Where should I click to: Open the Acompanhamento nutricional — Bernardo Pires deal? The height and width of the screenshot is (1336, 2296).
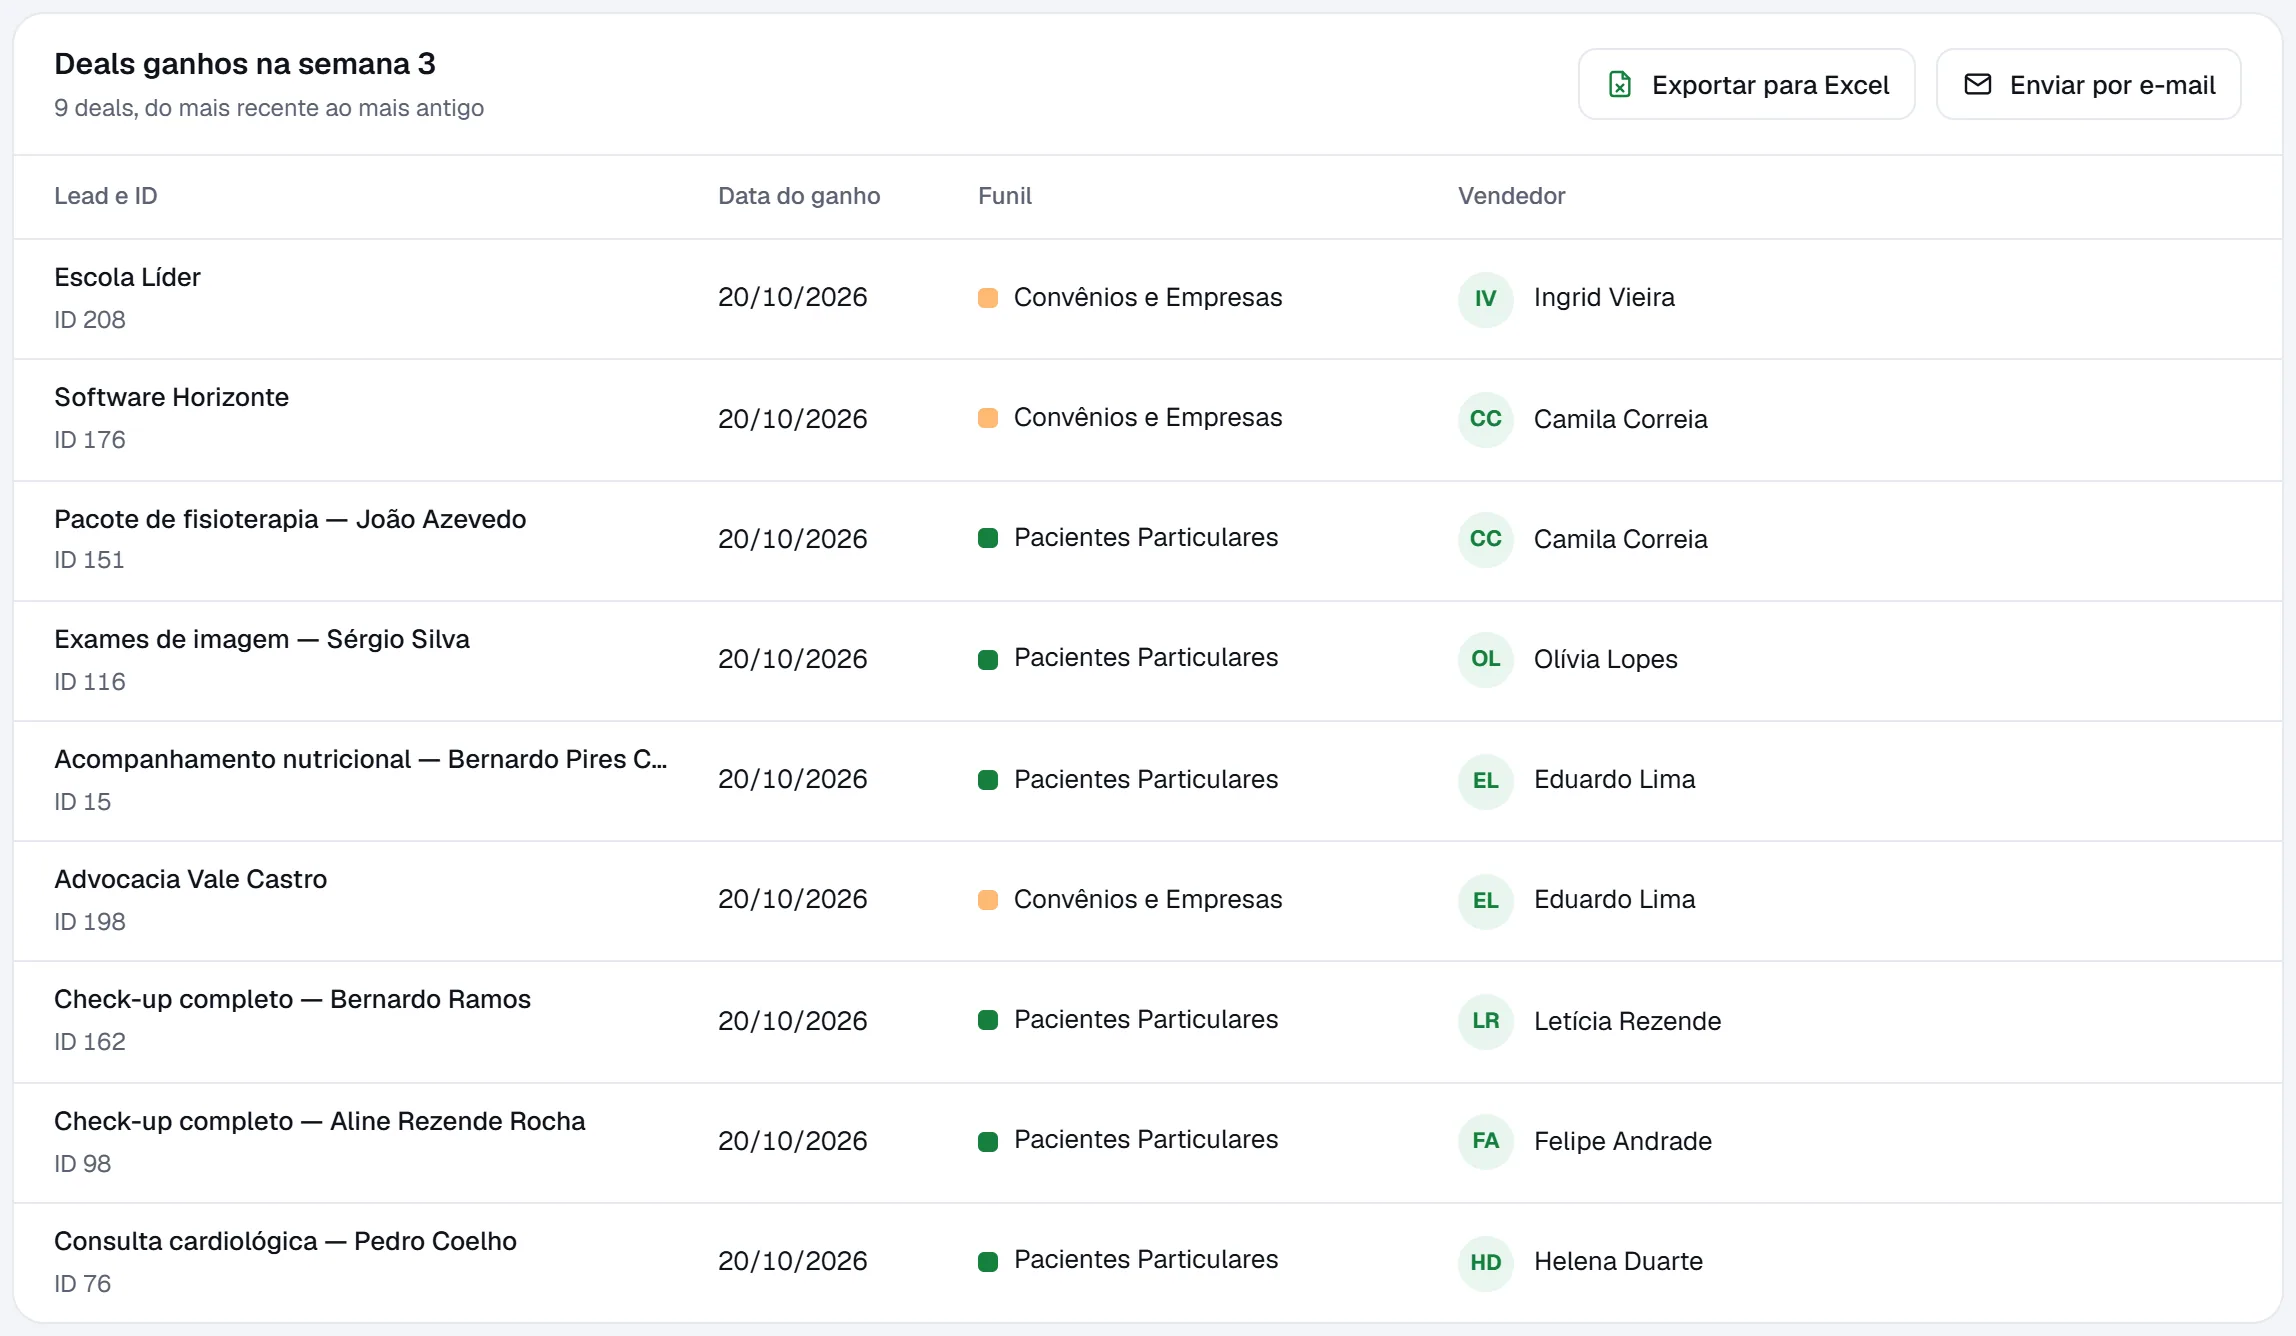coord(361,759)
